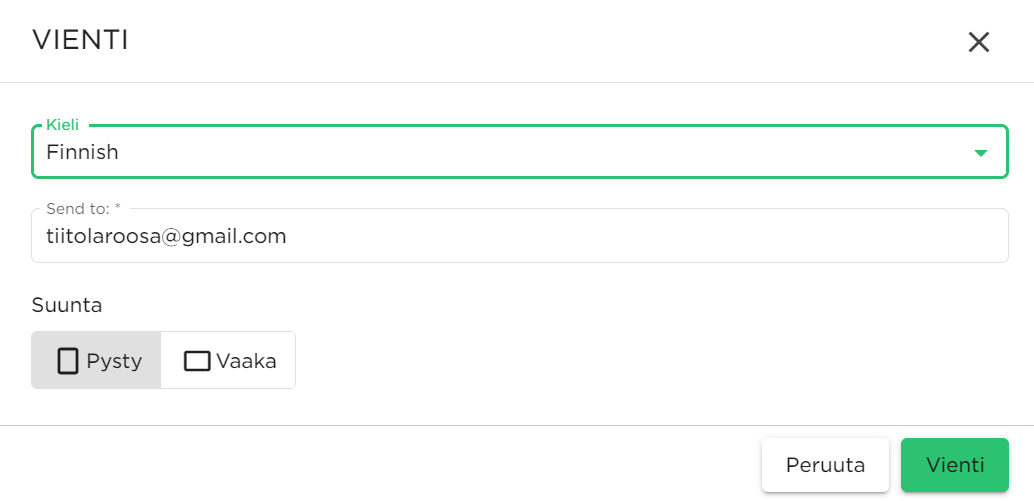Click the Finnish value in the language selector
Screen dimensions: 1034x501
(82, 152)
